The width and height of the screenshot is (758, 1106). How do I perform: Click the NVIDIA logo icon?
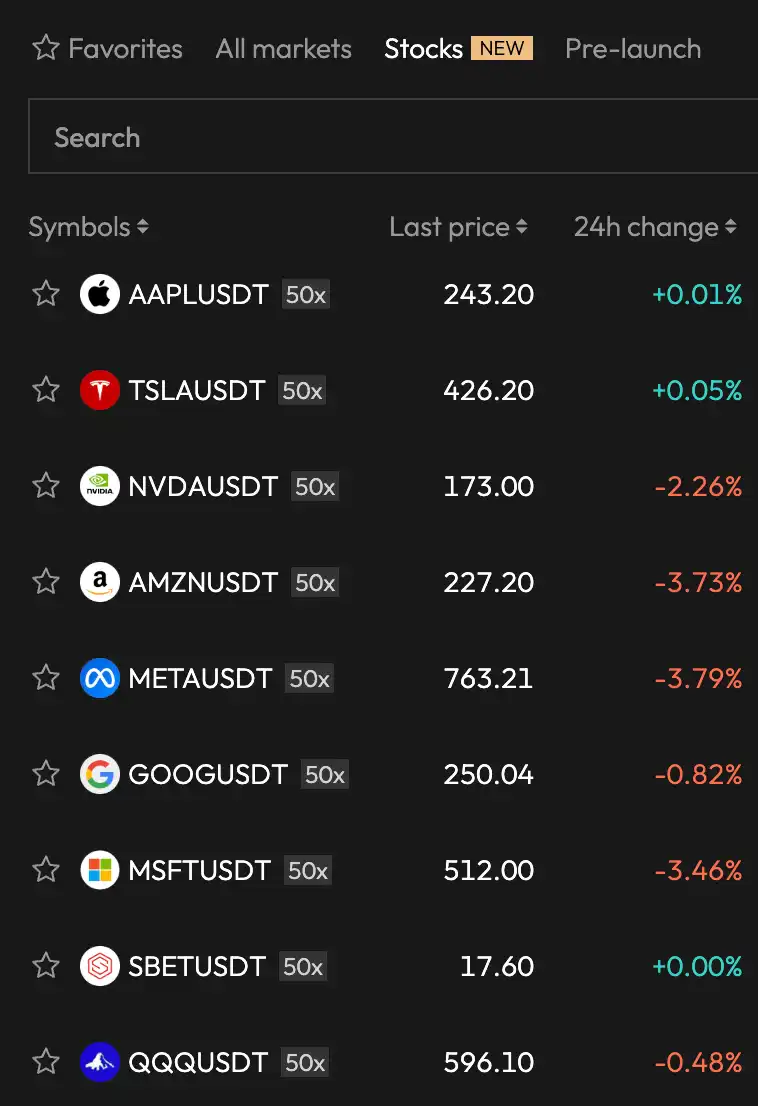pyautogui.click(x=99, y=487)
